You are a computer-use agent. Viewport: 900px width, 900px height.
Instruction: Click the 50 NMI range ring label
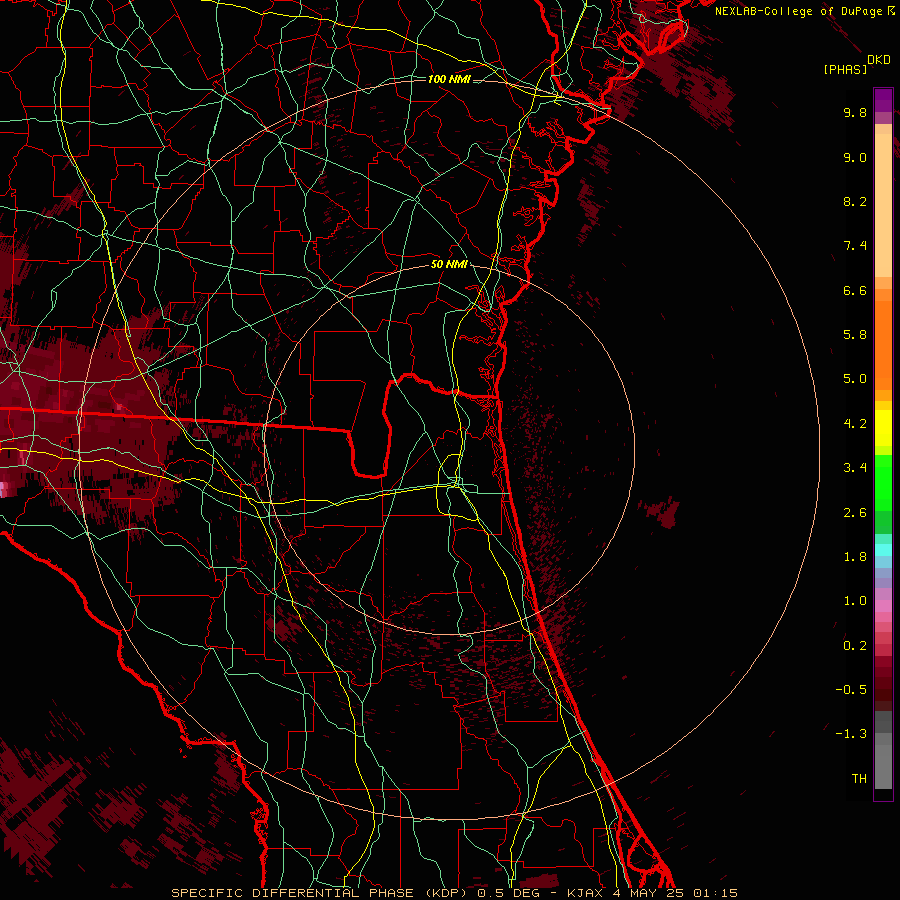(449, 265)
